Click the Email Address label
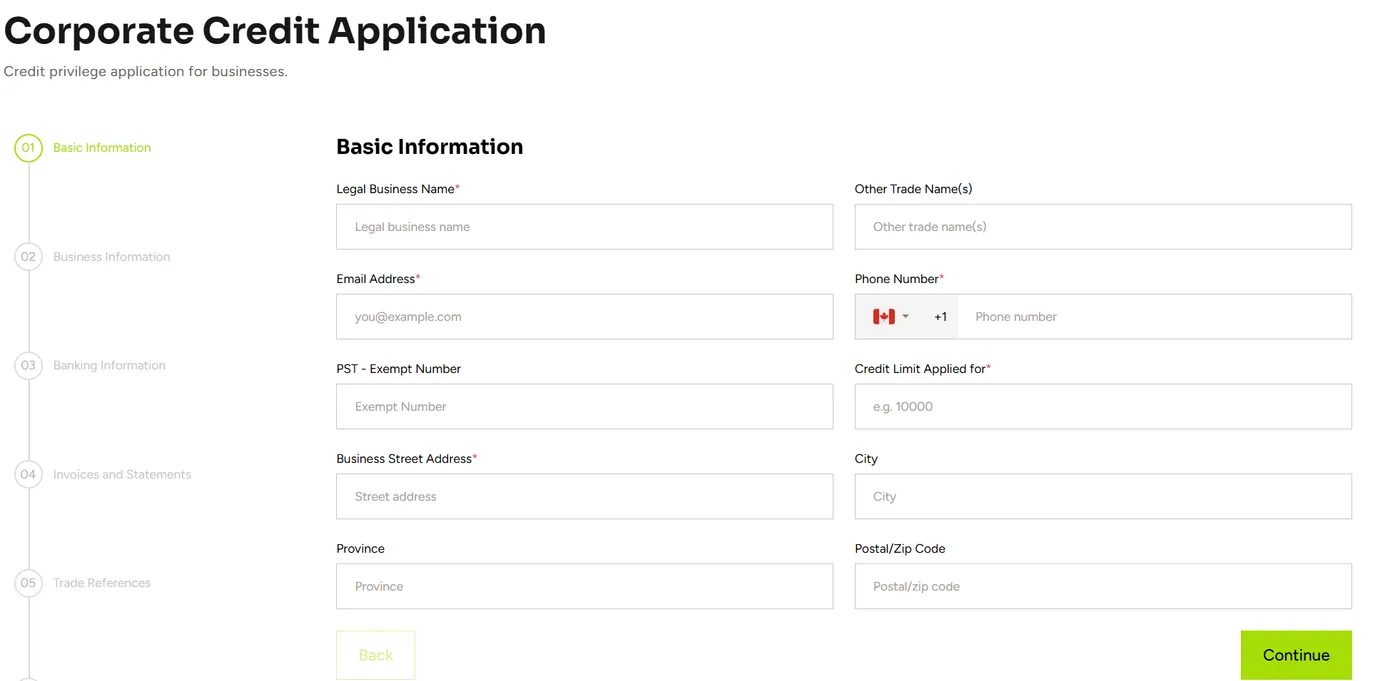The image size is (1400, 681). point(378,279)
